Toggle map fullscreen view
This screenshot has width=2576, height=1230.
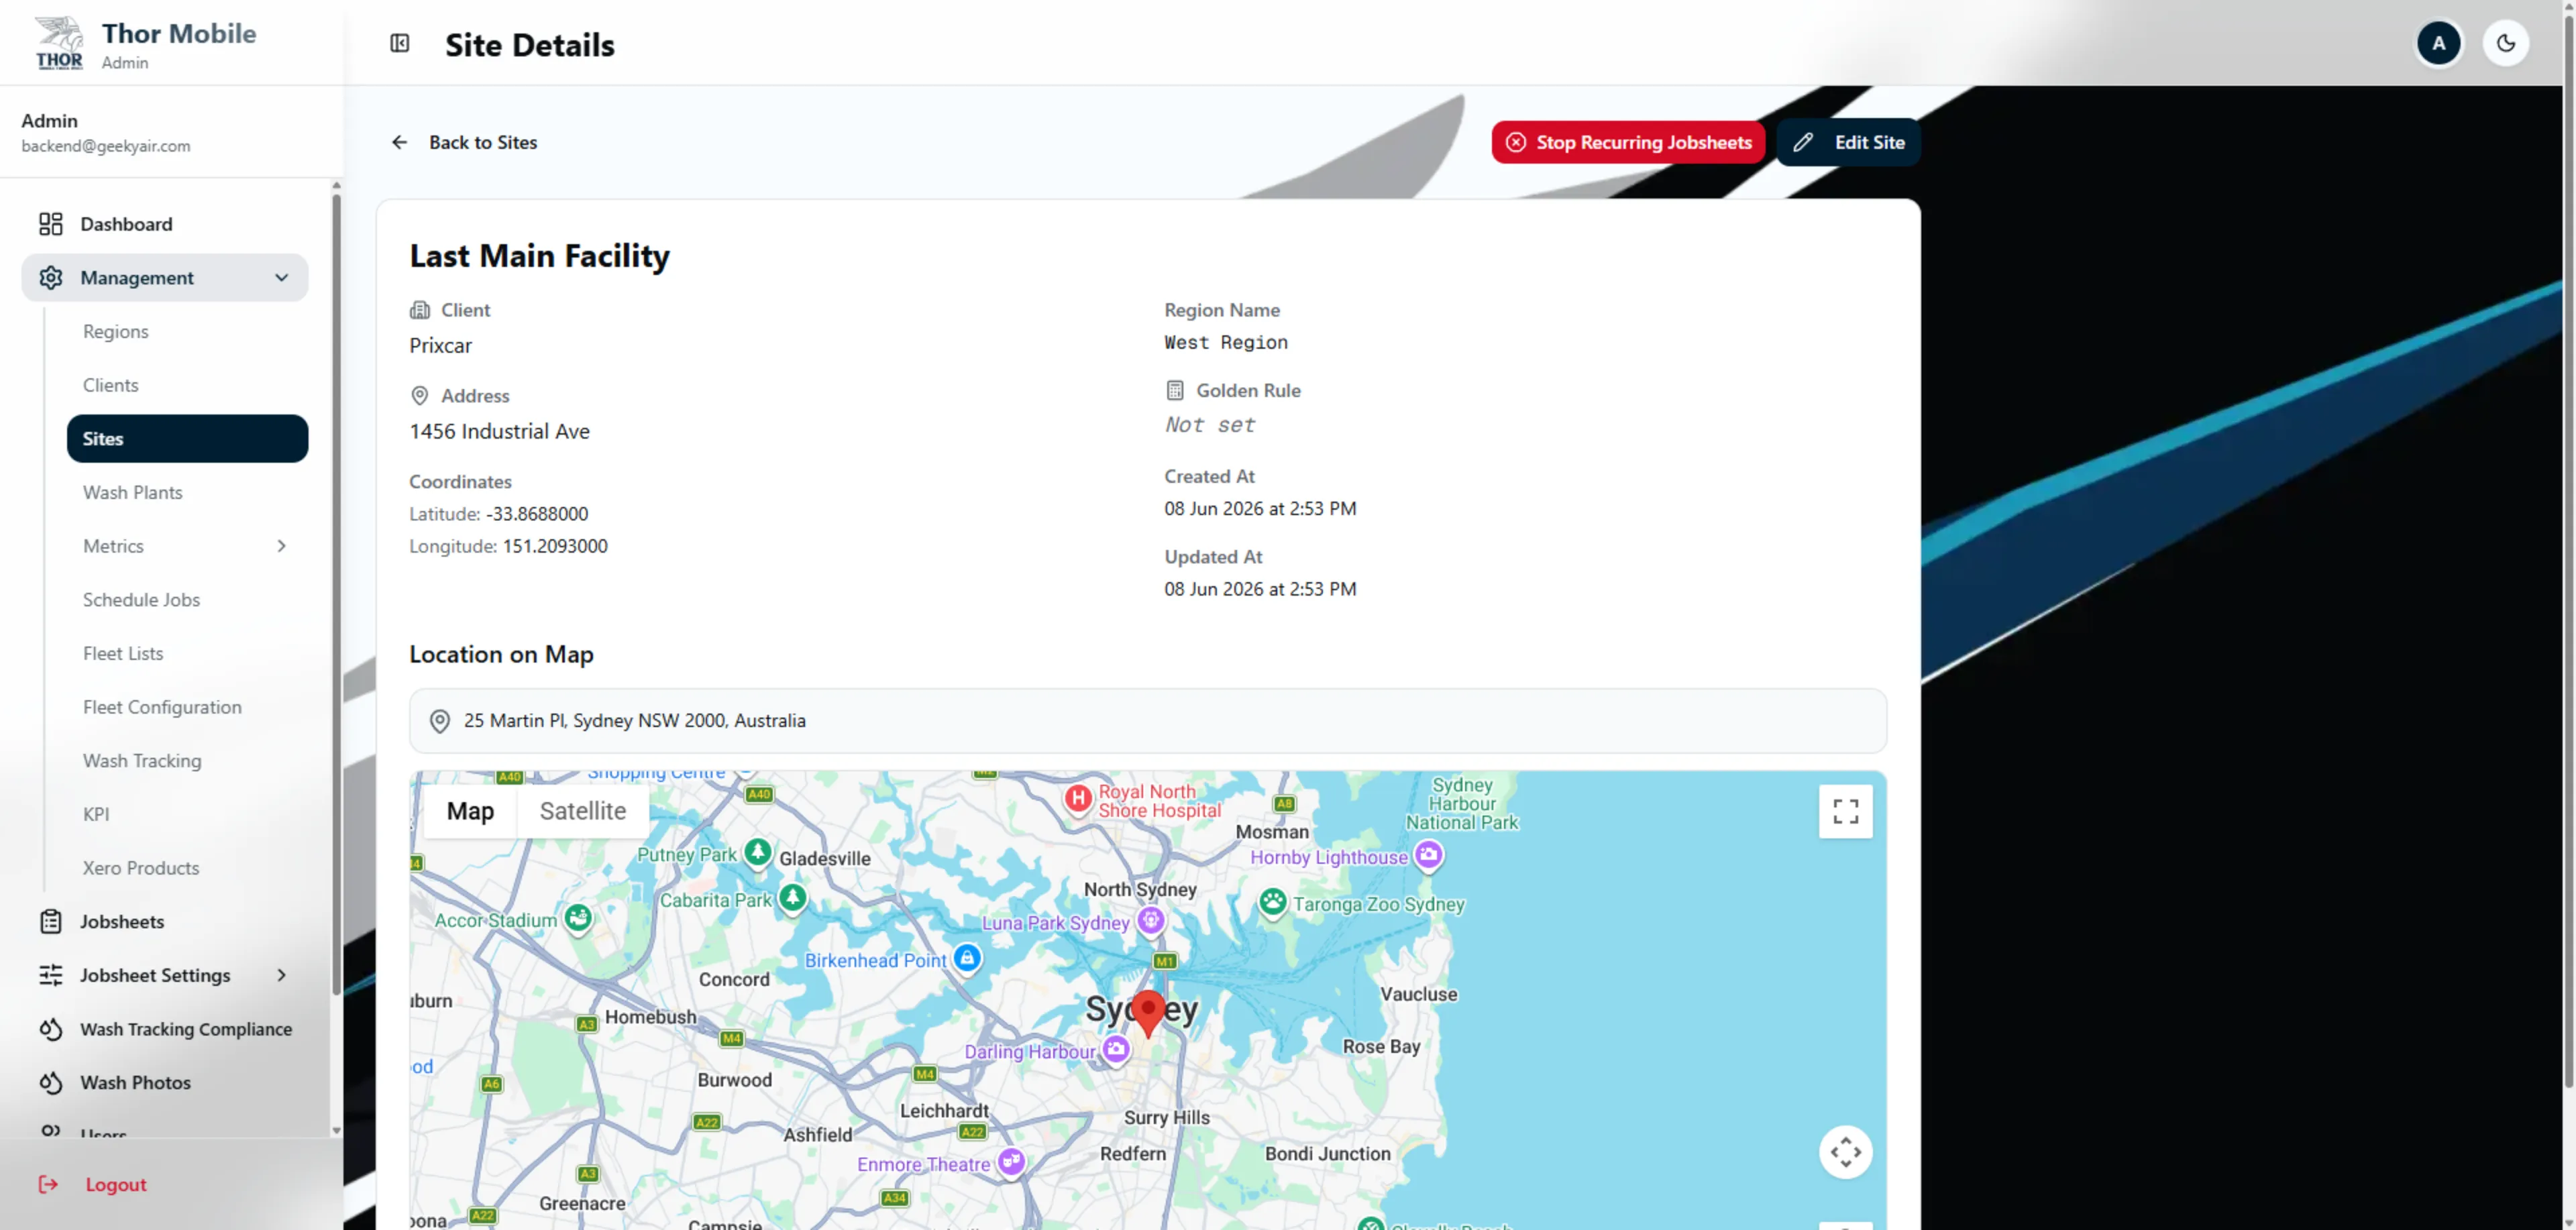[x=1846, y=811]
